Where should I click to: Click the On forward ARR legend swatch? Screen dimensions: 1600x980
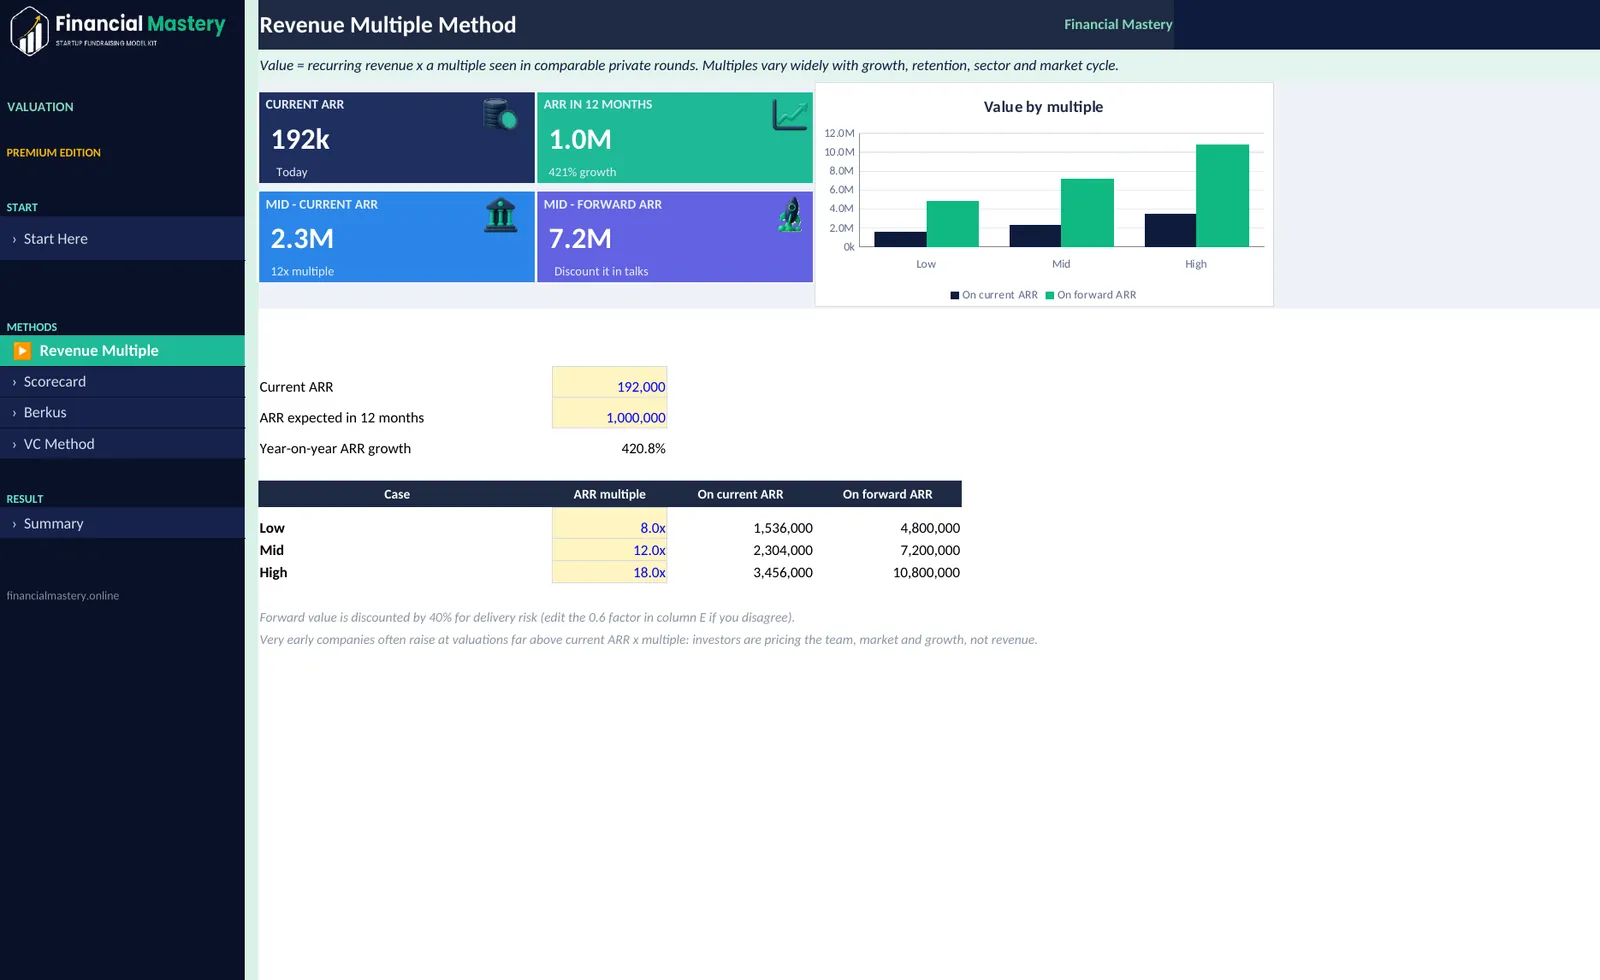(1050, 295)
